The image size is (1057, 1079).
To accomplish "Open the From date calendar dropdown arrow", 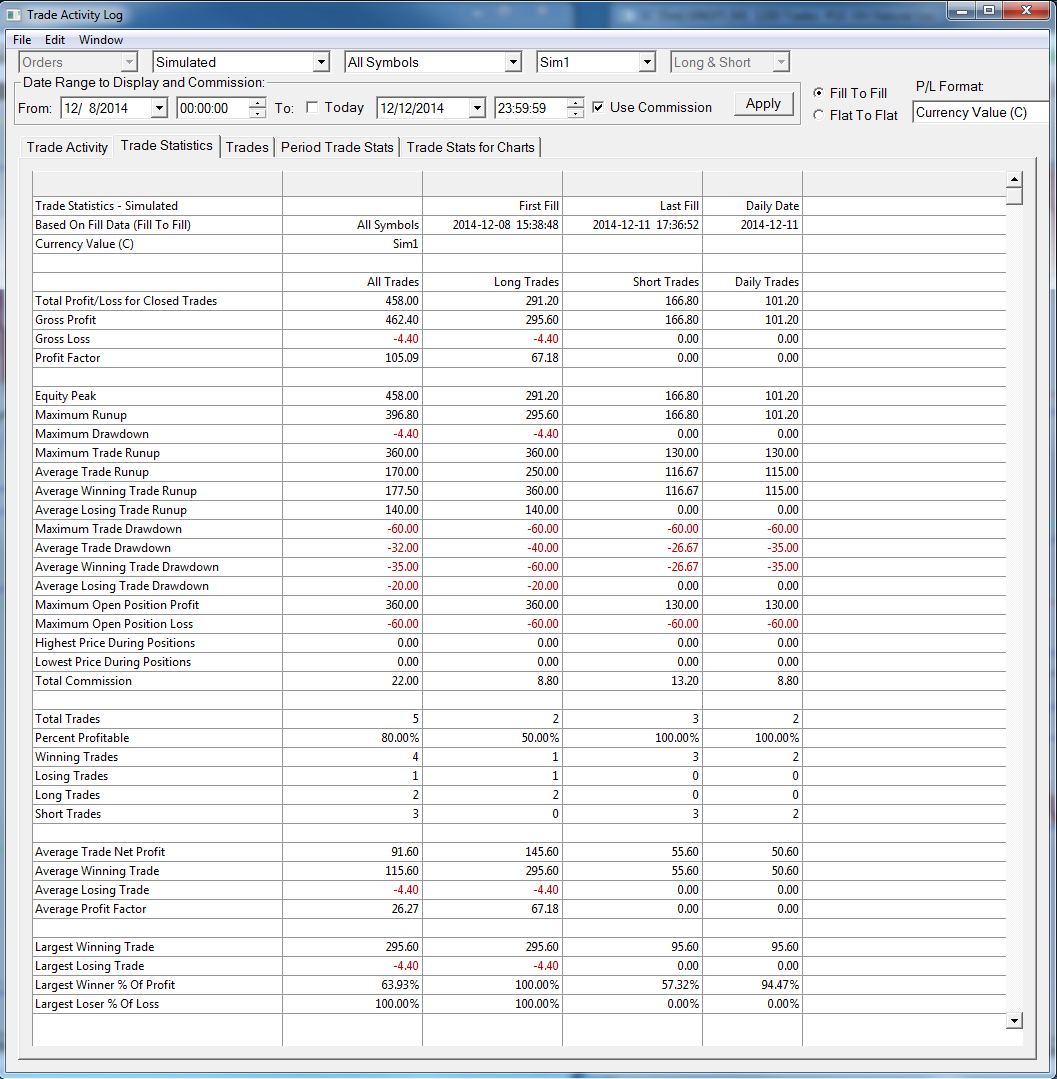I will [159, 108].
